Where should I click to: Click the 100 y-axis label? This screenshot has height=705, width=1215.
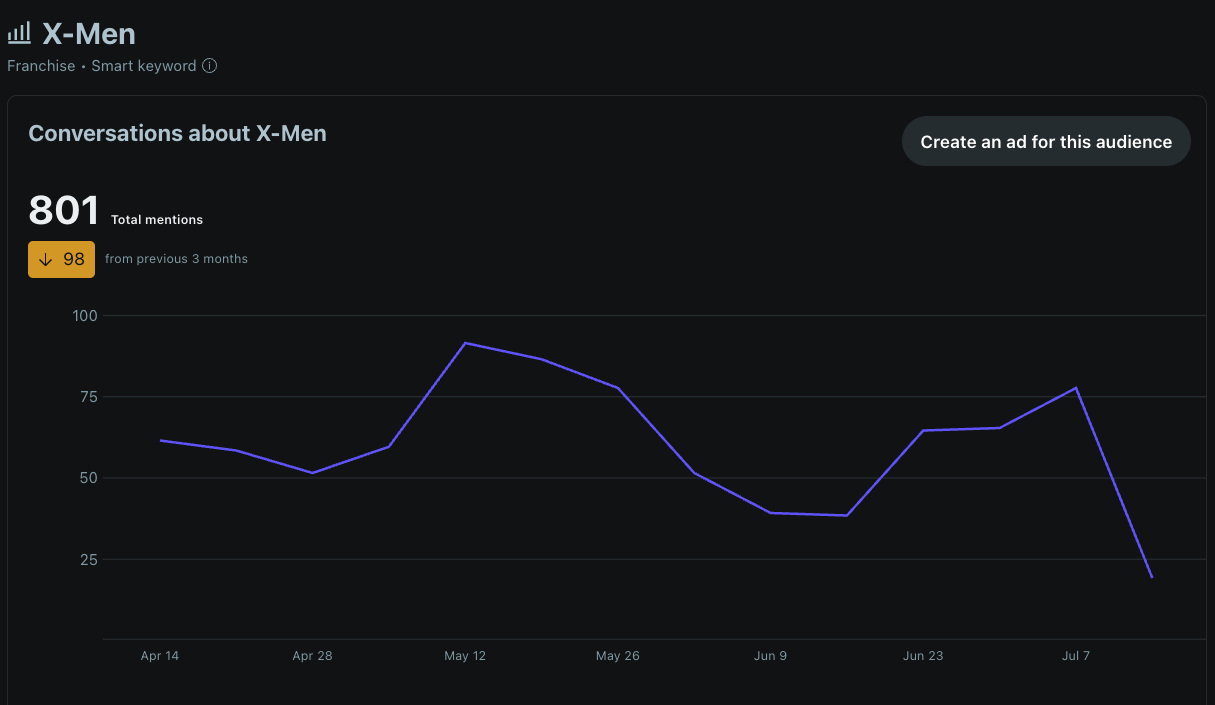(x=85, y=316)
